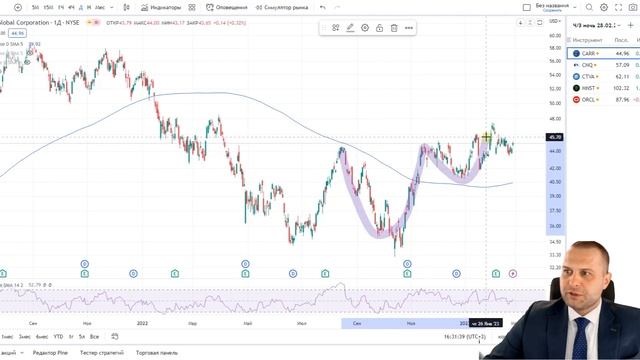
Task: Open drawing templates in floating toolbar
Action: [336, 28]
